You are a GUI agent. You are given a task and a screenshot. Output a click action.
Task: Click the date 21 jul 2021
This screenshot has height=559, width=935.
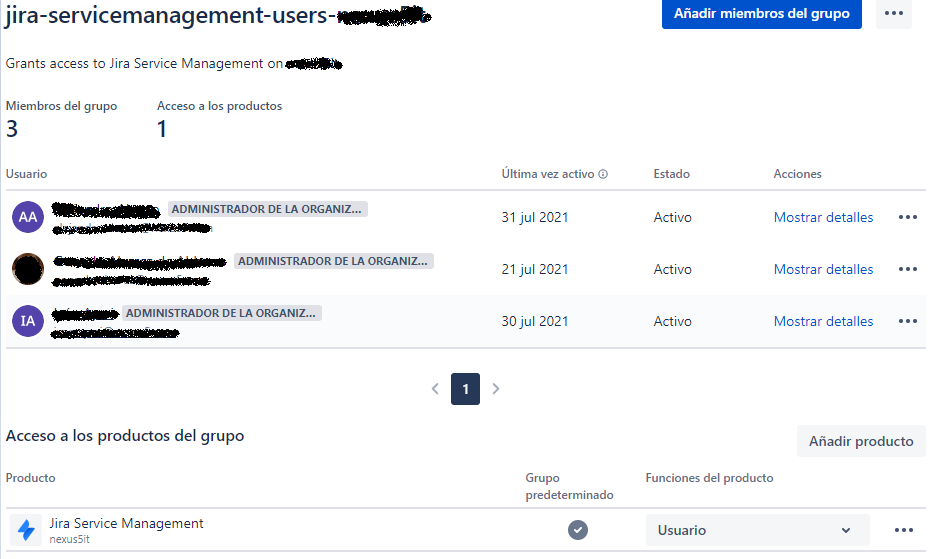click(x=535, y=269)
